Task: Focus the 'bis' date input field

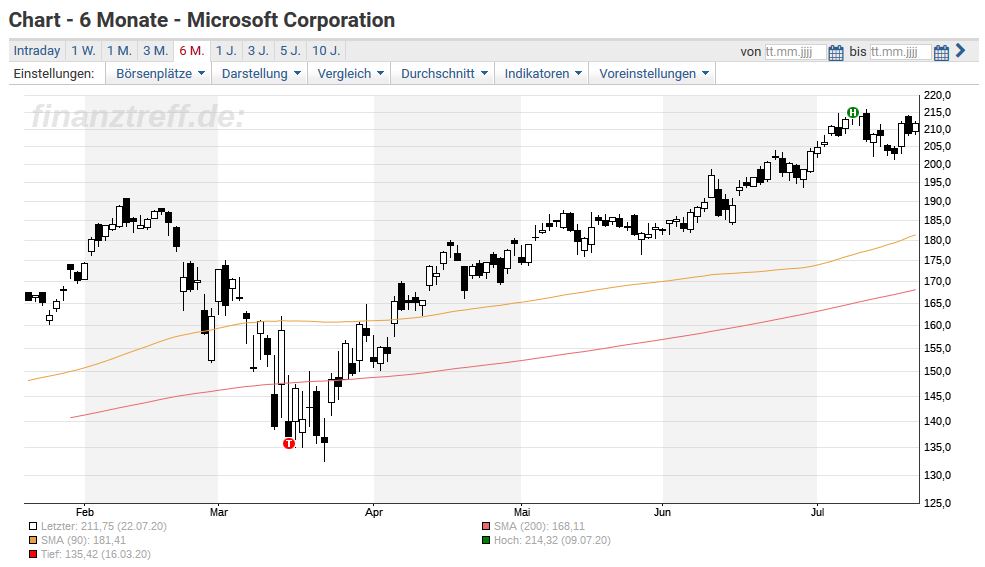Action: pos(900,52)
